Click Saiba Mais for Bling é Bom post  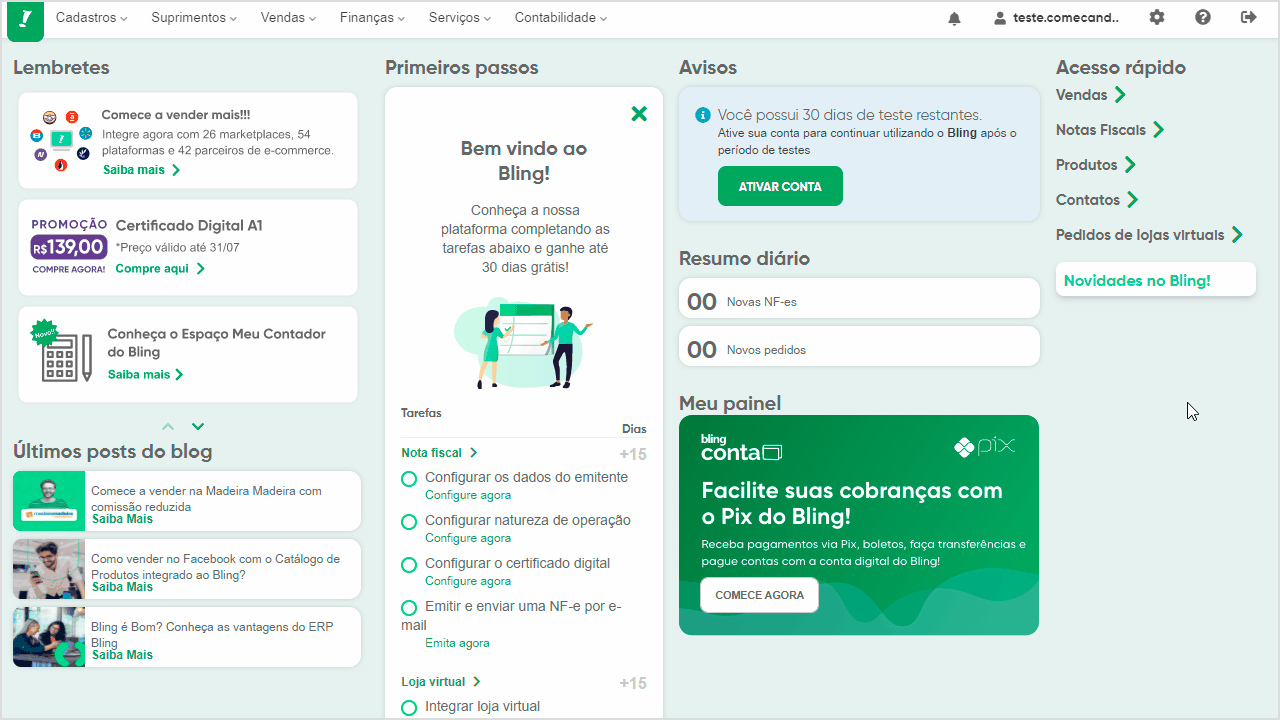[122, 655]
